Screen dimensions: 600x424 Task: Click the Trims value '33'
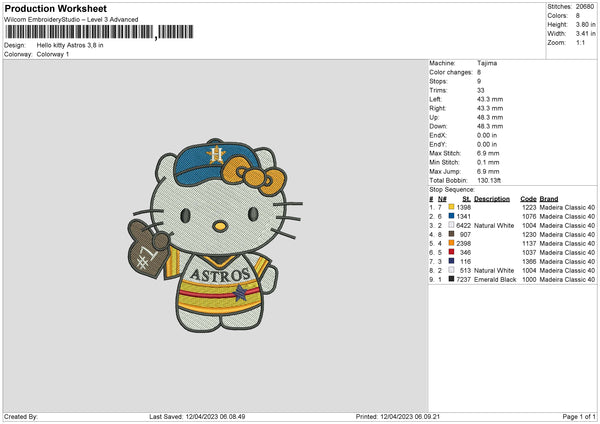tap(481, 90)
